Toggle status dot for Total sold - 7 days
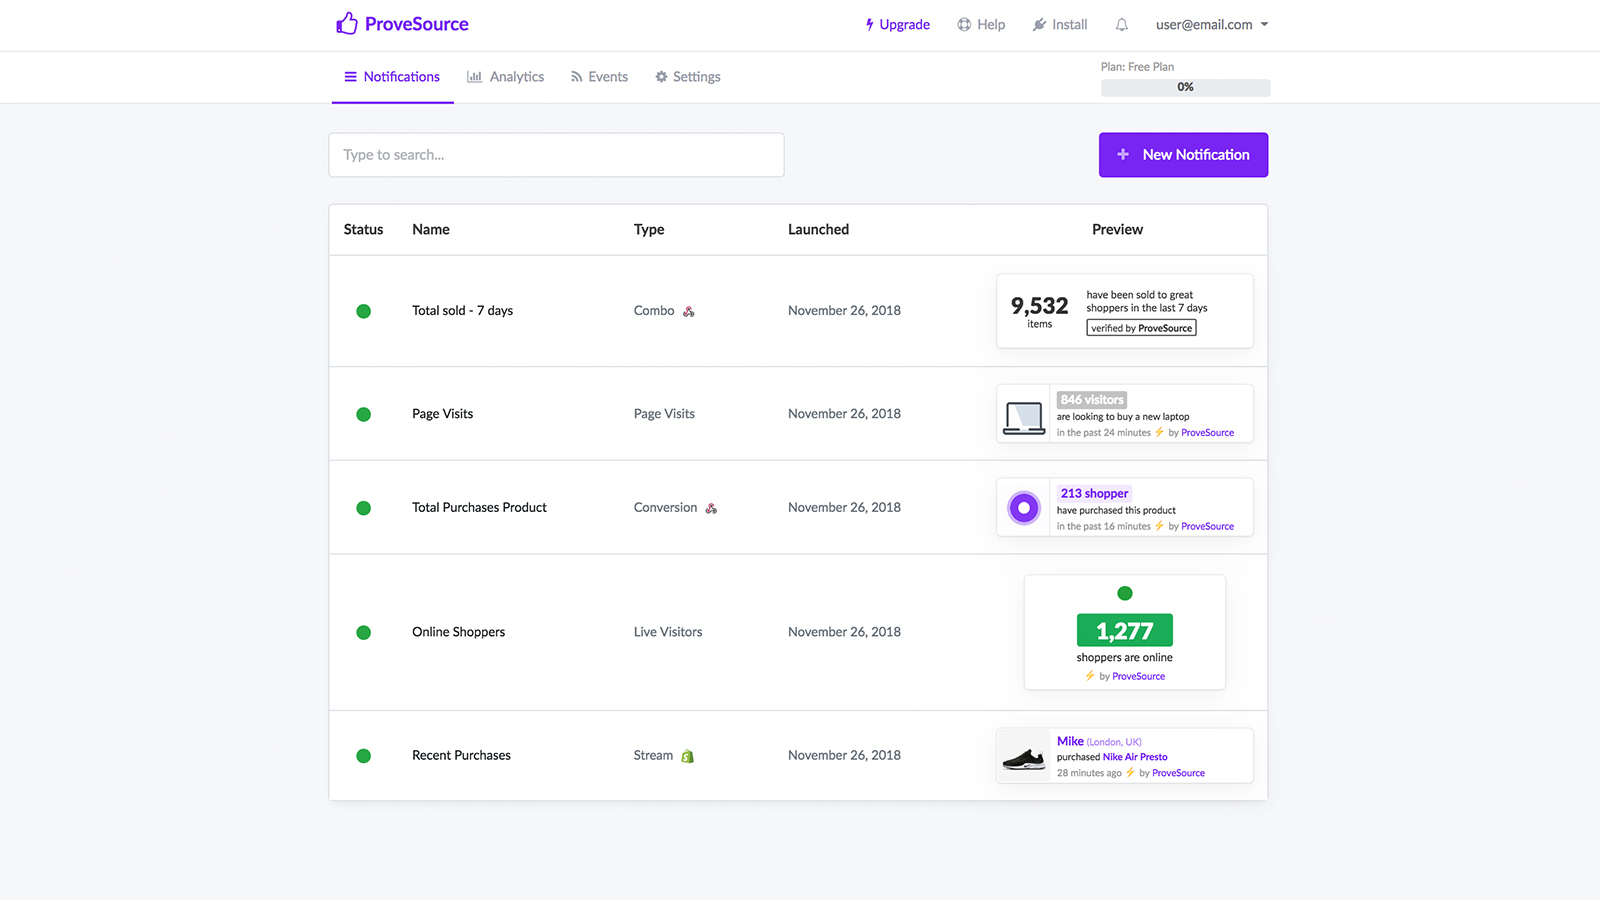Screen dimensions: 1600x900 (364, 311)
